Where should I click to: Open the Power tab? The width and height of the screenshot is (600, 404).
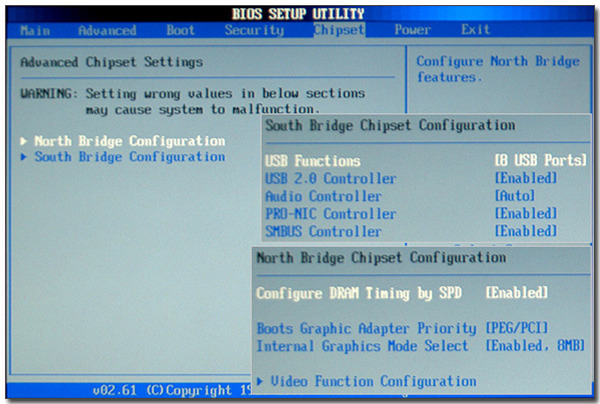(412, 30)
